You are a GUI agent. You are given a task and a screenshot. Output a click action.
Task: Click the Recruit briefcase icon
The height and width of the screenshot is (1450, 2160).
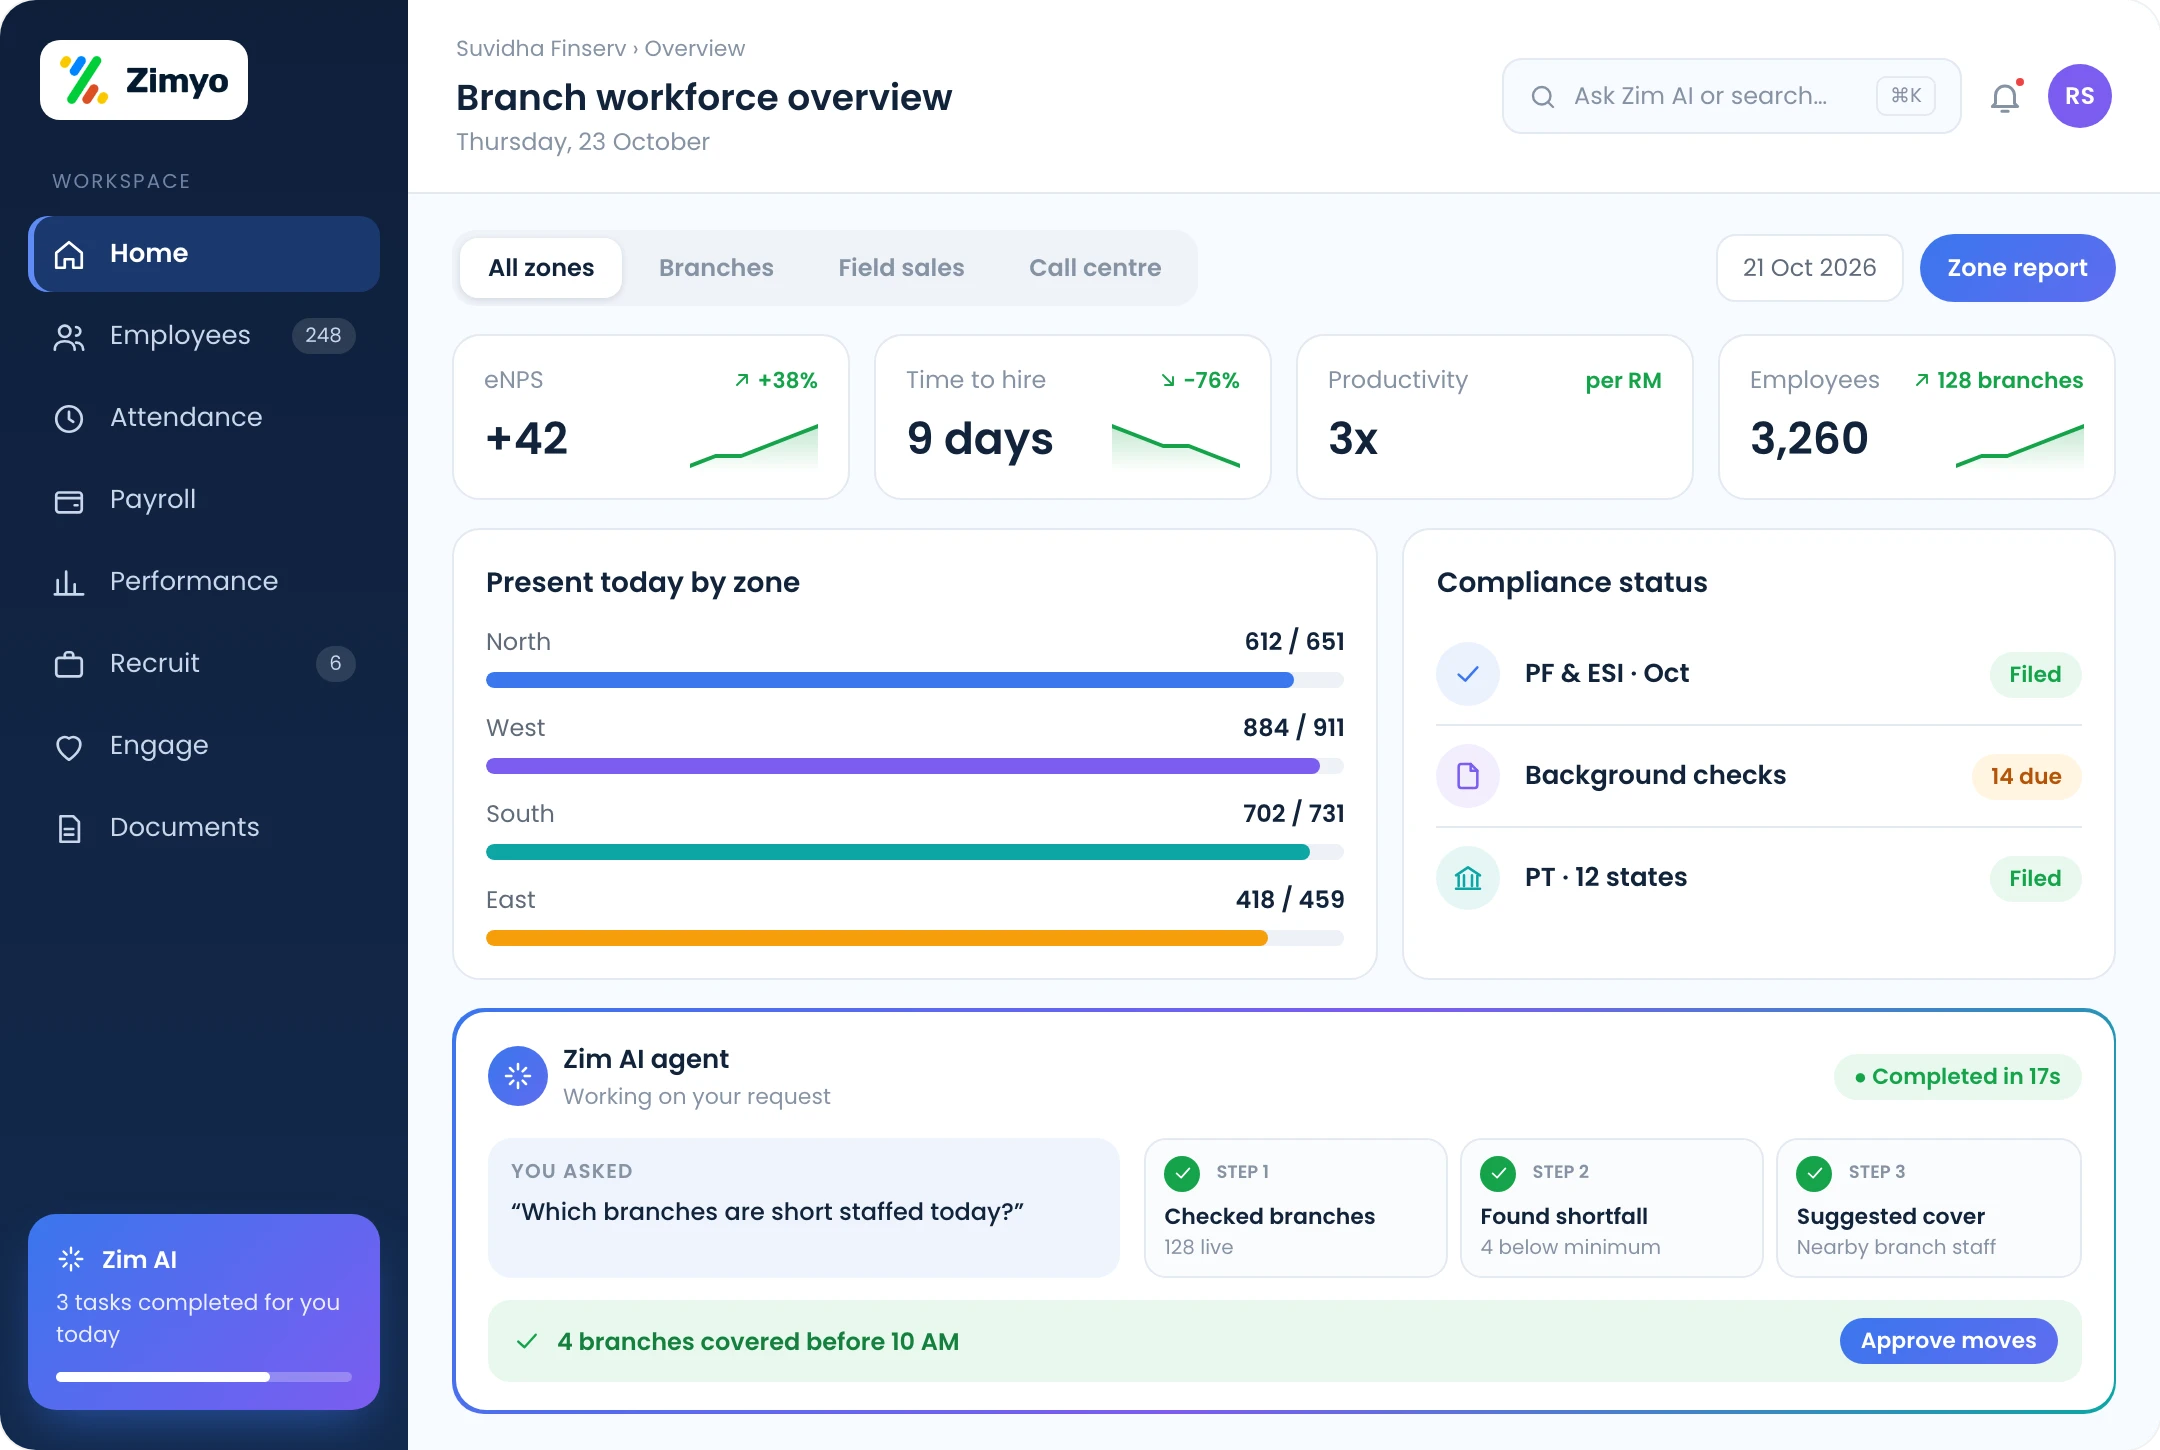point(69,664)
